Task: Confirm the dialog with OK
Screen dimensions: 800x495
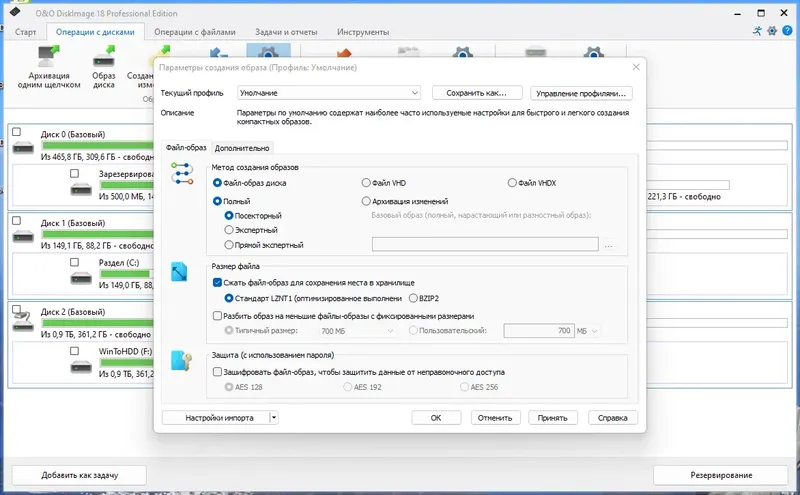Action: click(x=436, y=418)
